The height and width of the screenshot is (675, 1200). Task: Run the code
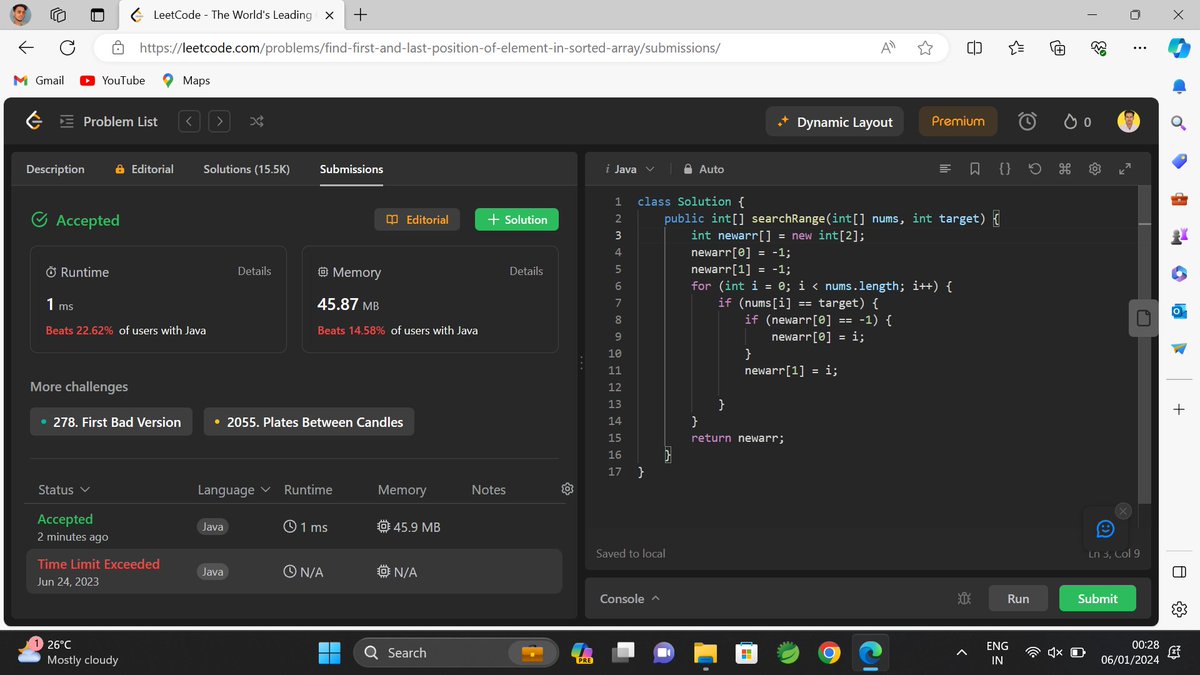[x=1018, y=598]
